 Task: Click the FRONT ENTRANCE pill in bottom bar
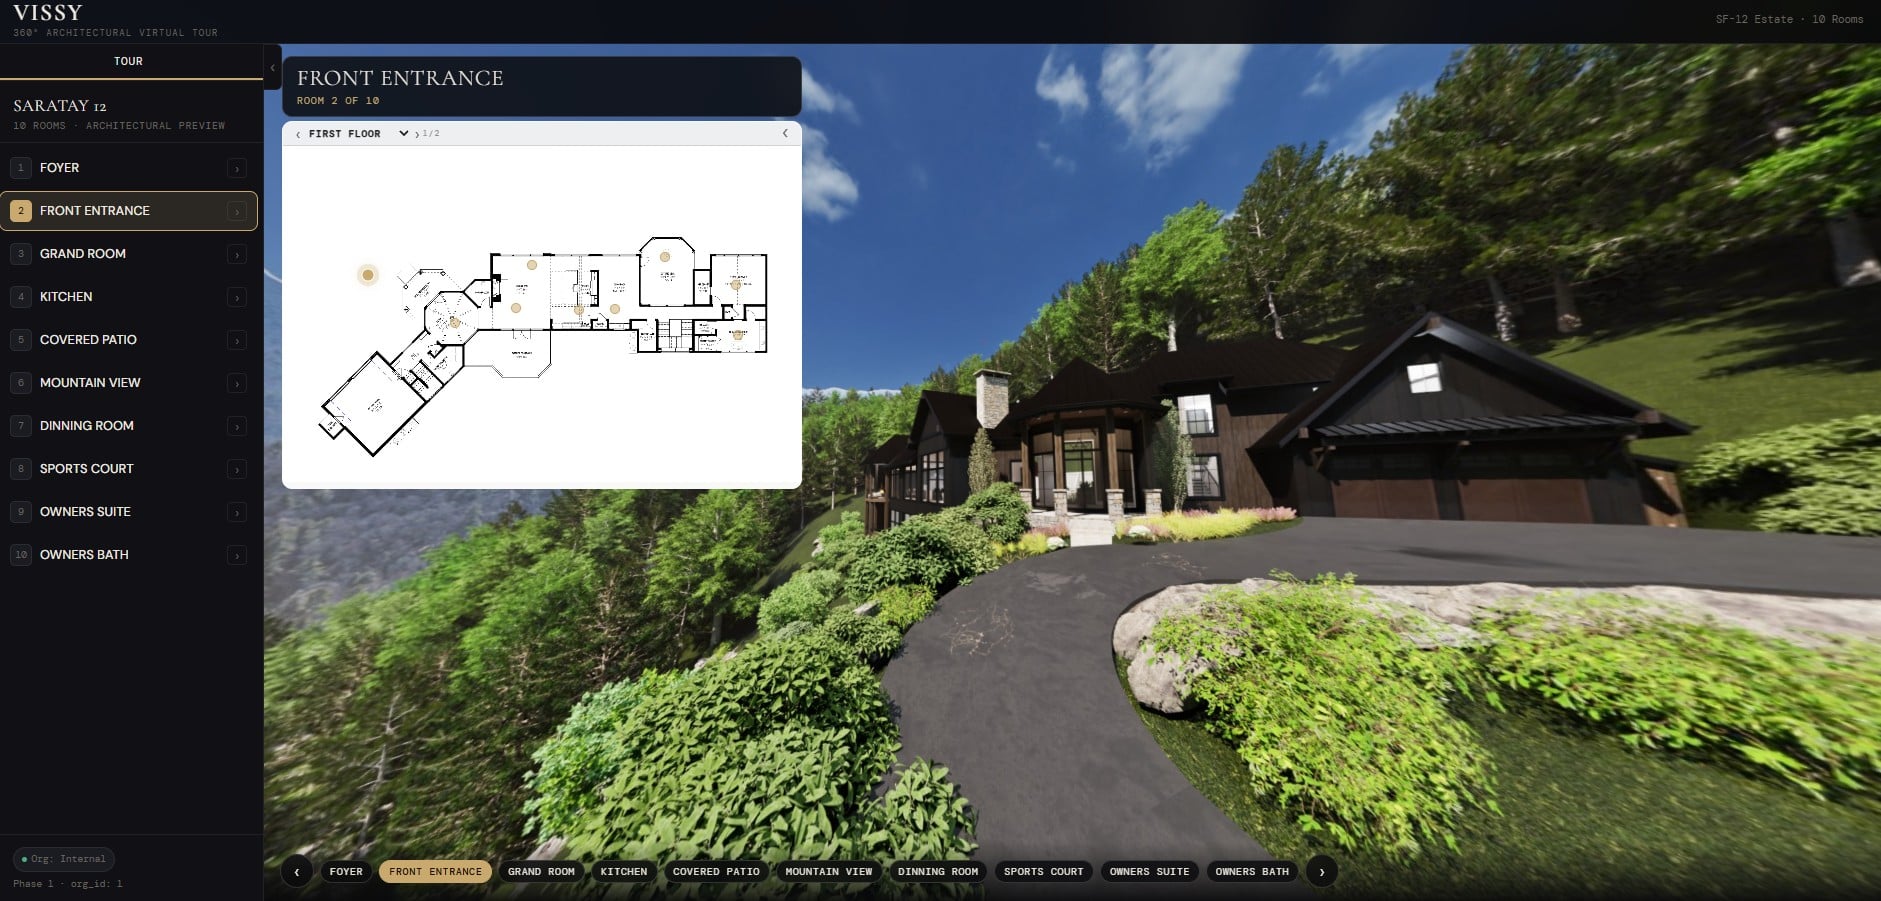[x=435, y=872]
